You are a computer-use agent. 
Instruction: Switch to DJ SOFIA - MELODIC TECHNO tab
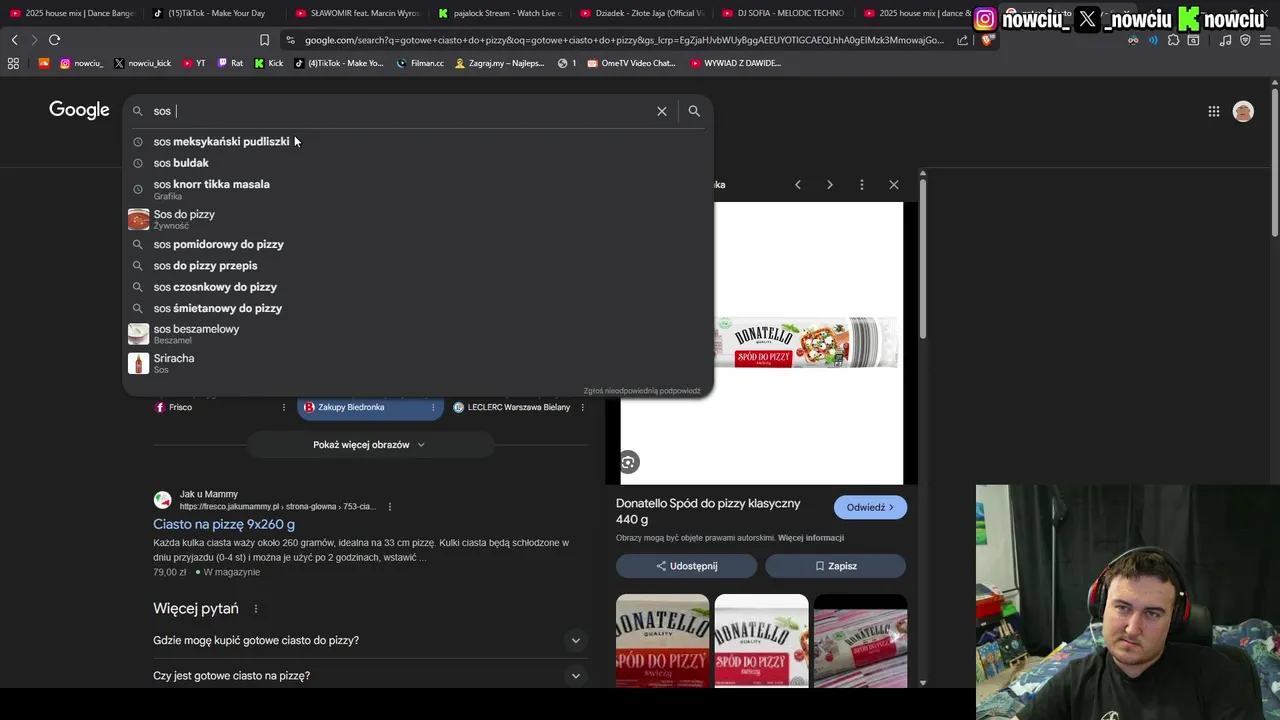tap(785, 13)
